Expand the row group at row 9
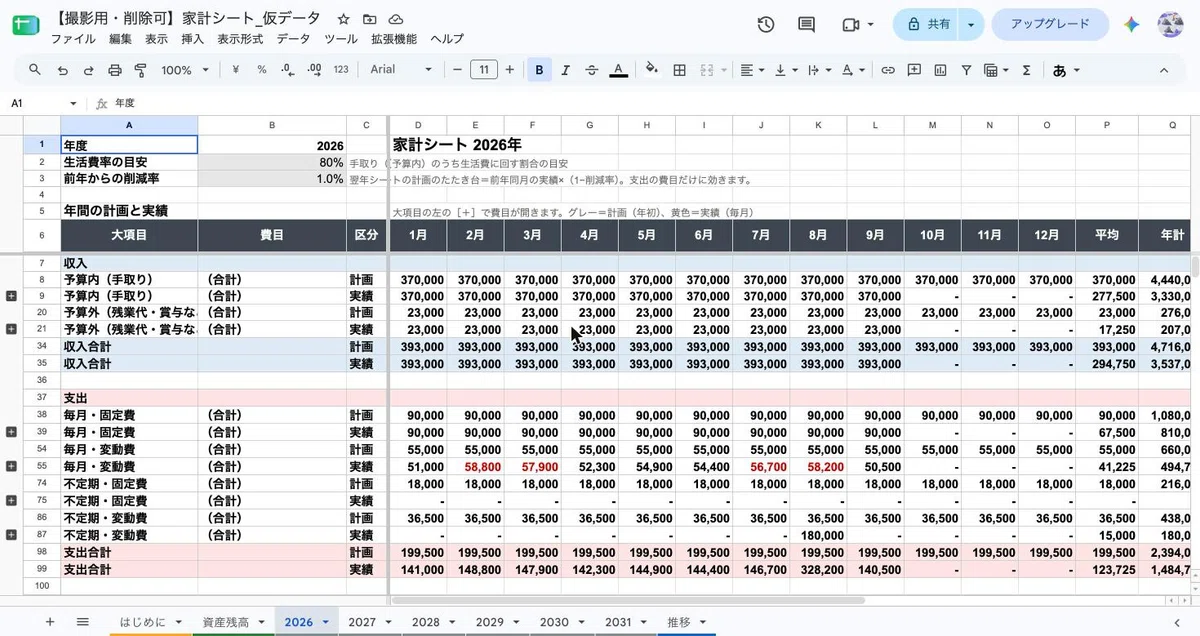The image size is (1200, 636). 11,296
